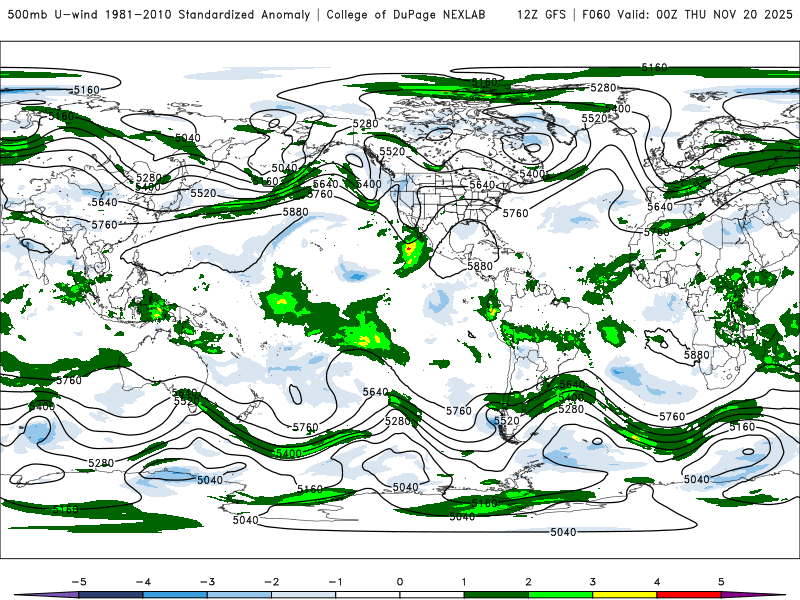Select the red 4 to 5 colorbar segment

click(689, 595)
